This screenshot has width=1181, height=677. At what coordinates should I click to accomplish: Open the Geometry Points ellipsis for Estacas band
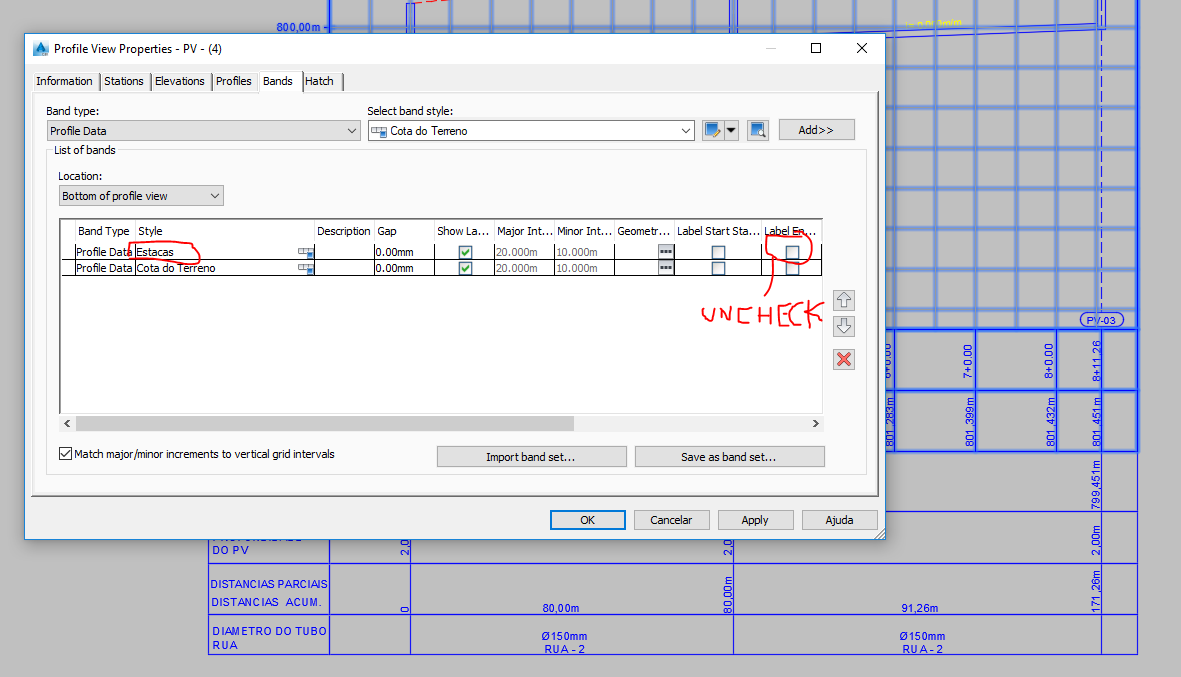point(664,252)
